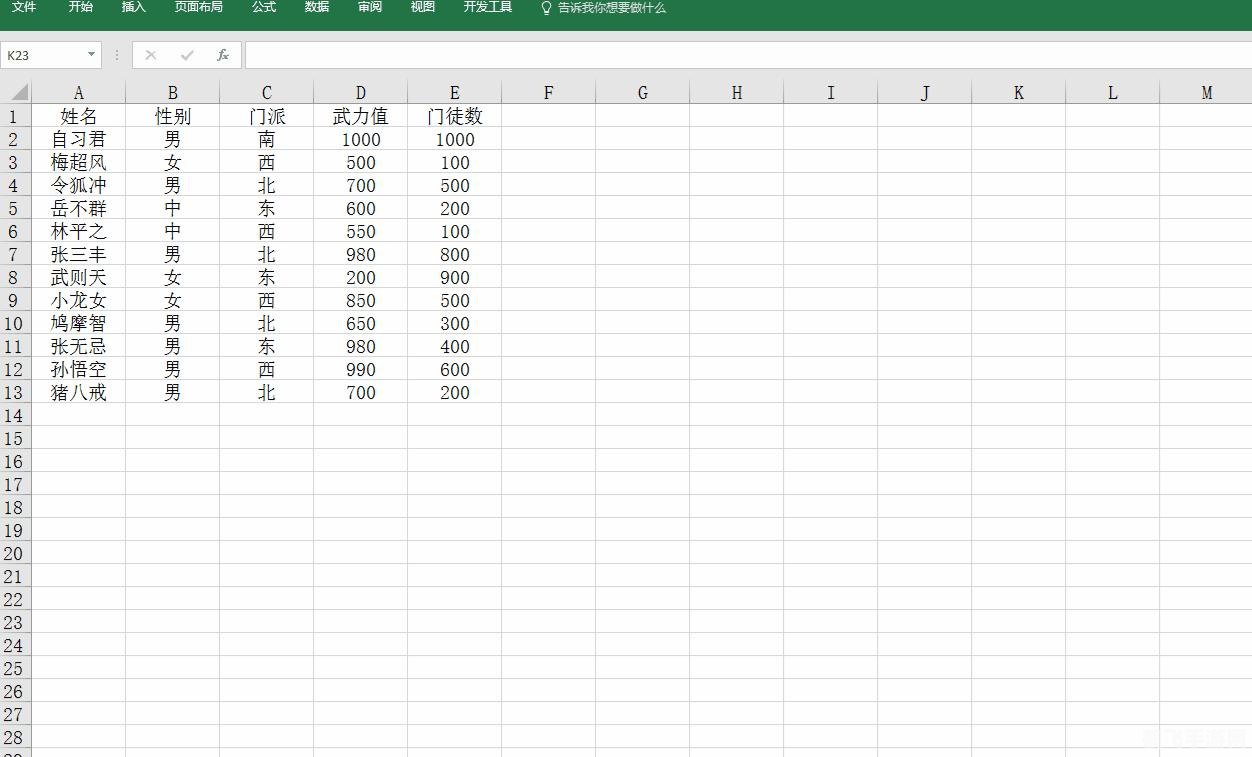Click the Tell Me lightbulb icon
This screenshot has height=757, width=1252.
pyautogui.click(x=545, y=7)
